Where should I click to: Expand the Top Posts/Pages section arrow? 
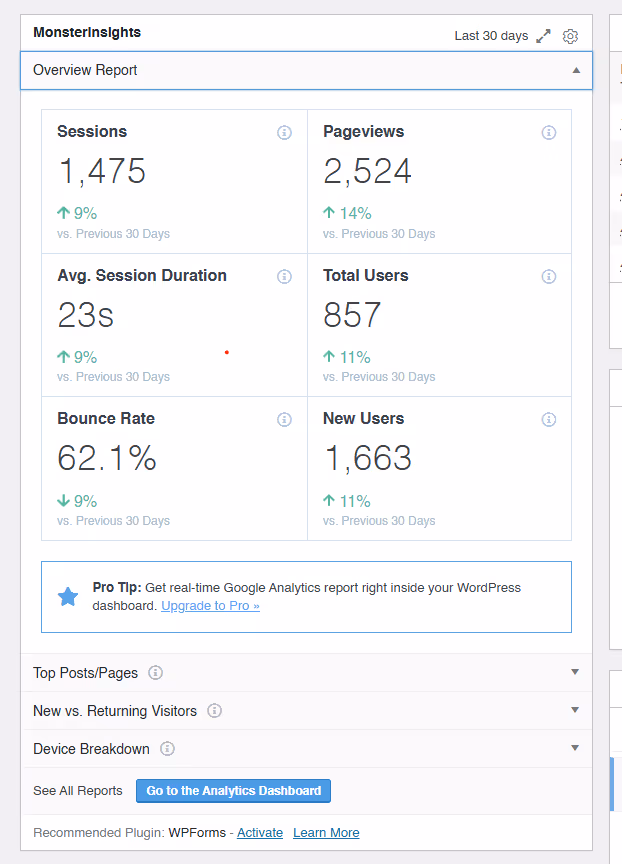click(x=575, y=672)
